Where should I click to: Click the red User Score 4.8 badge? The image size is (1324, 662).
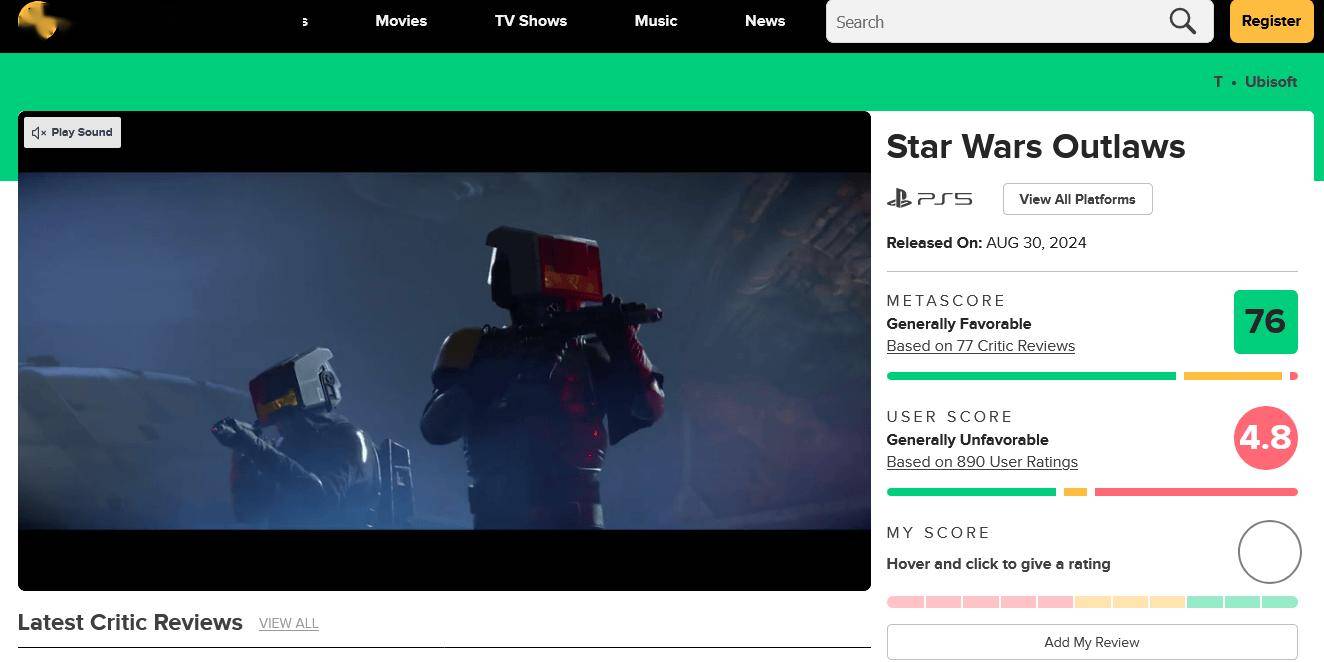(x=1265, y=438)
